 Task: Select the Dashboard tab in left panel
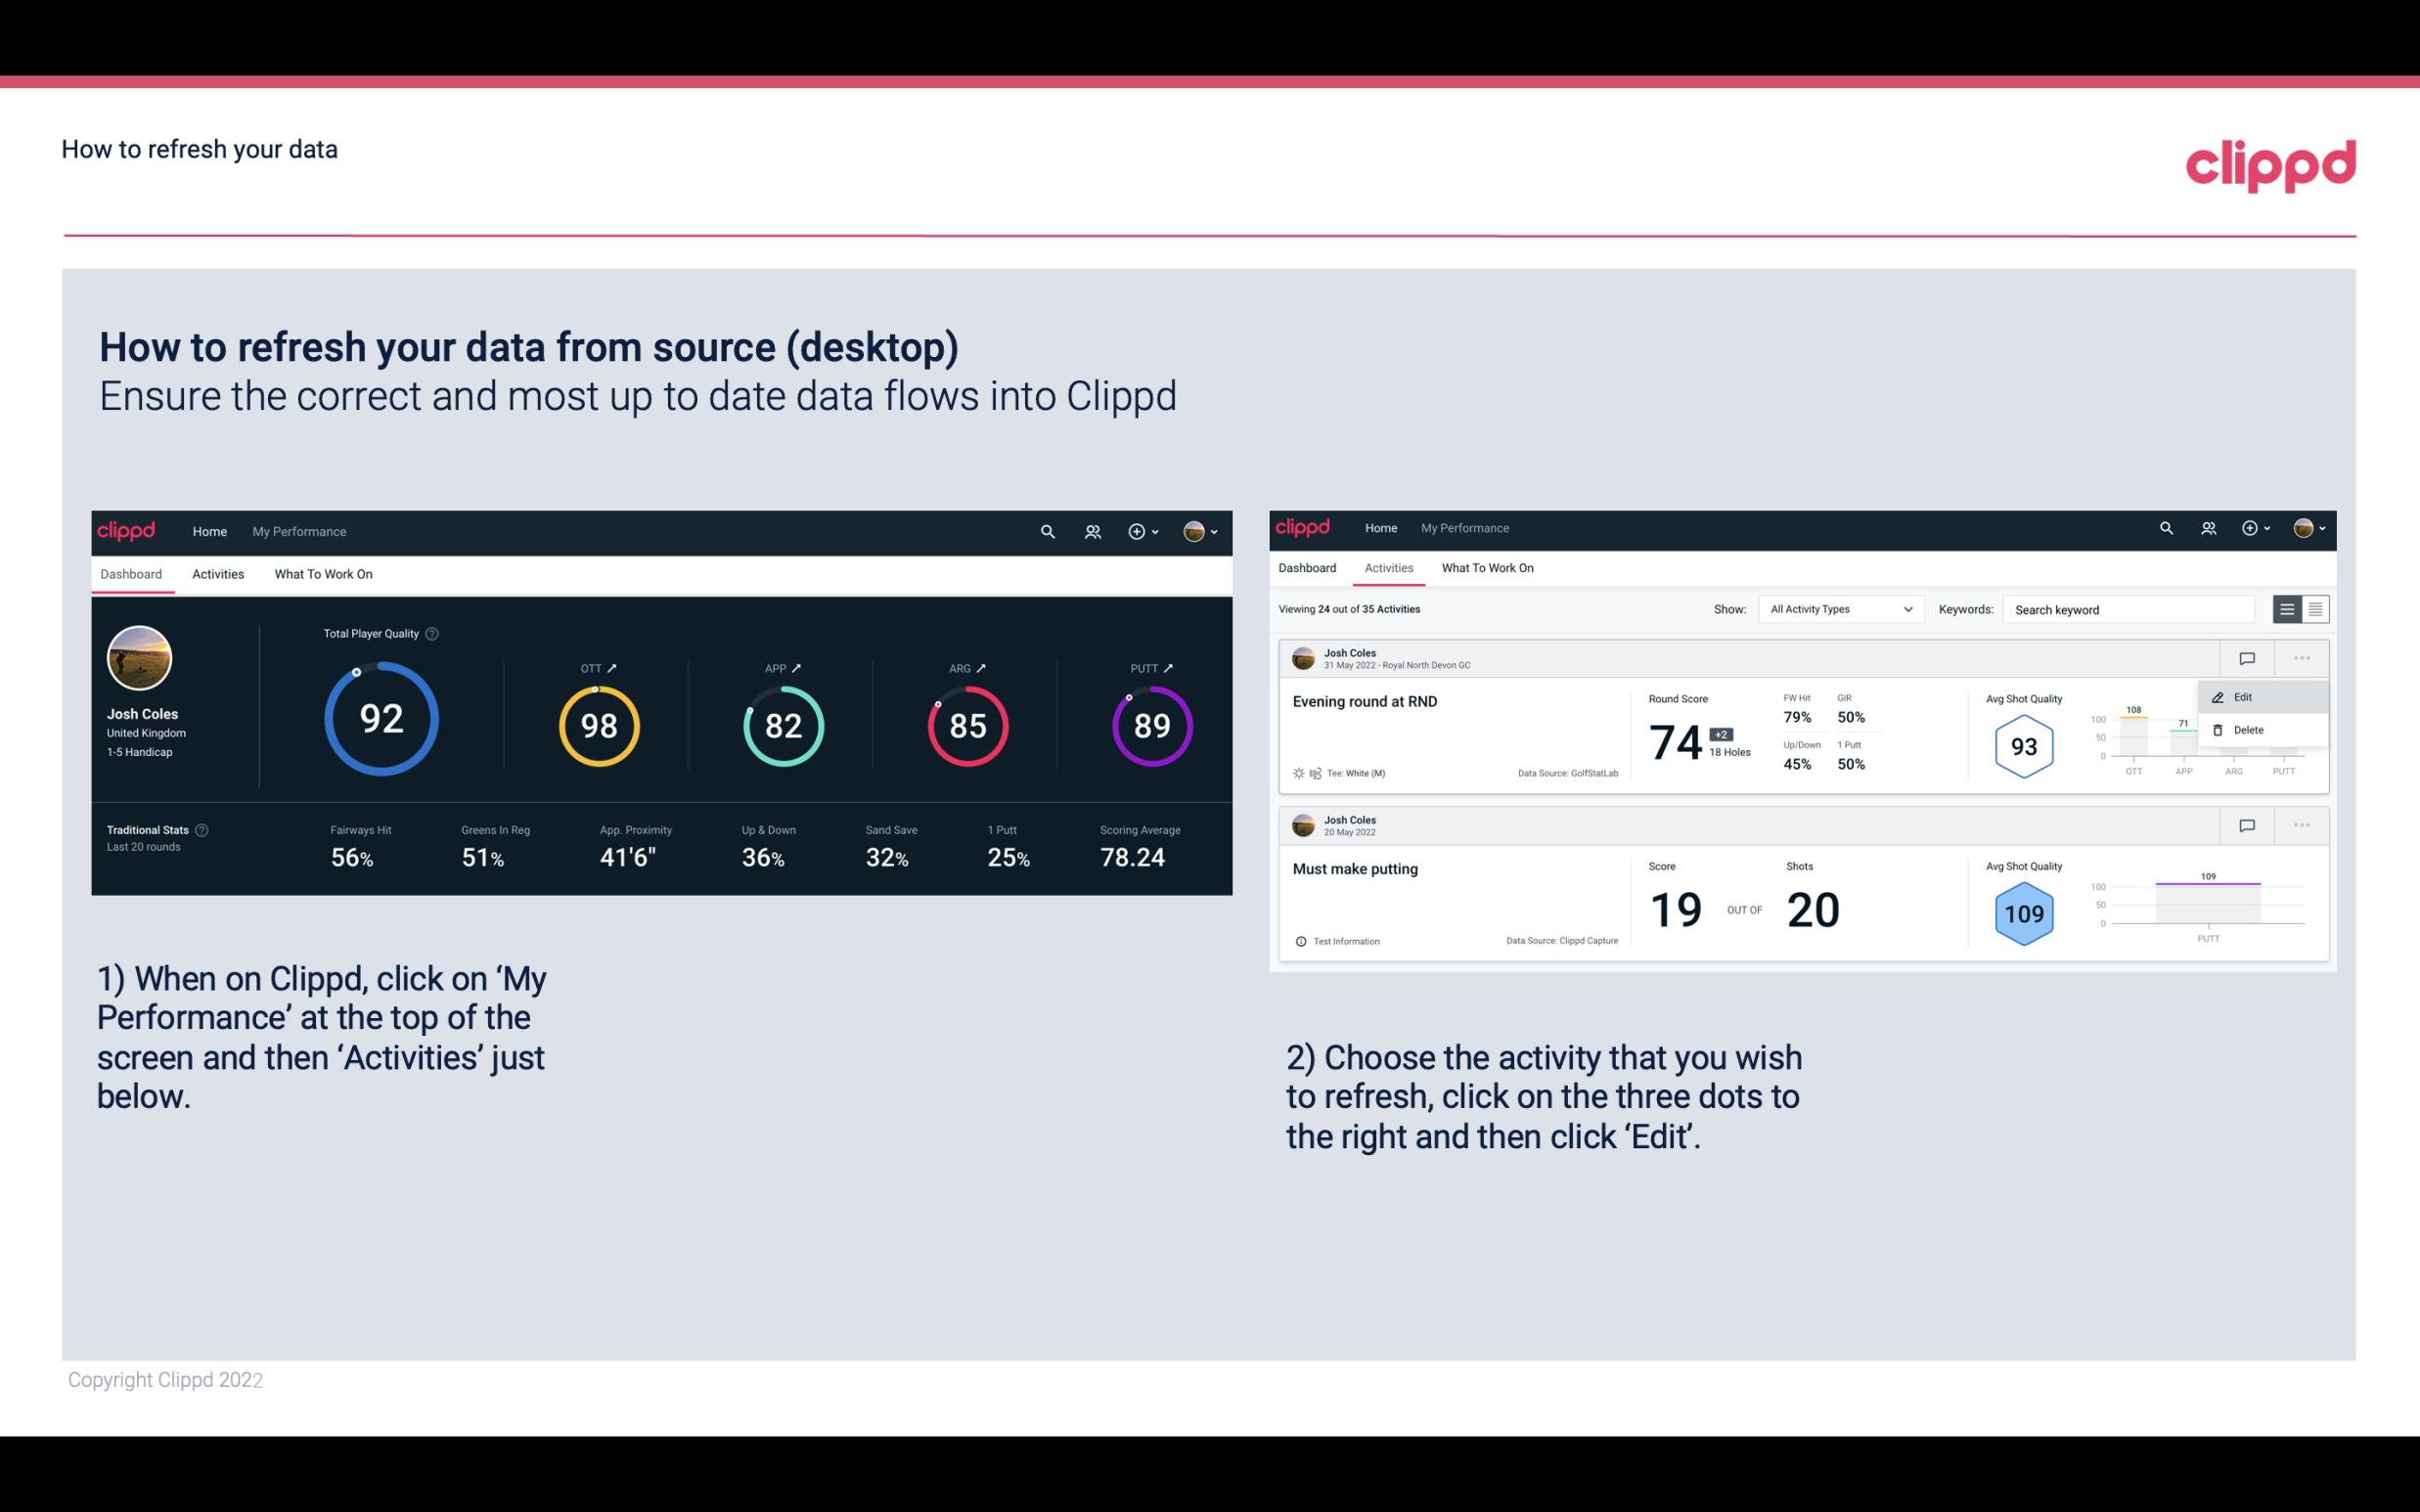[134, 573]
